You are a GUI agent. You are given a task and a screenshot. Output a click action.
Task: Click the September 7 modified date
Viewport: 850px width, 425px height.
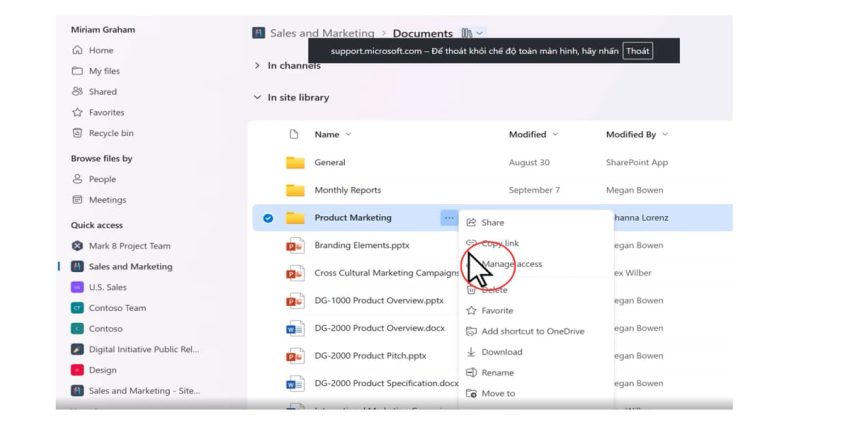click(x=534, y=190)
